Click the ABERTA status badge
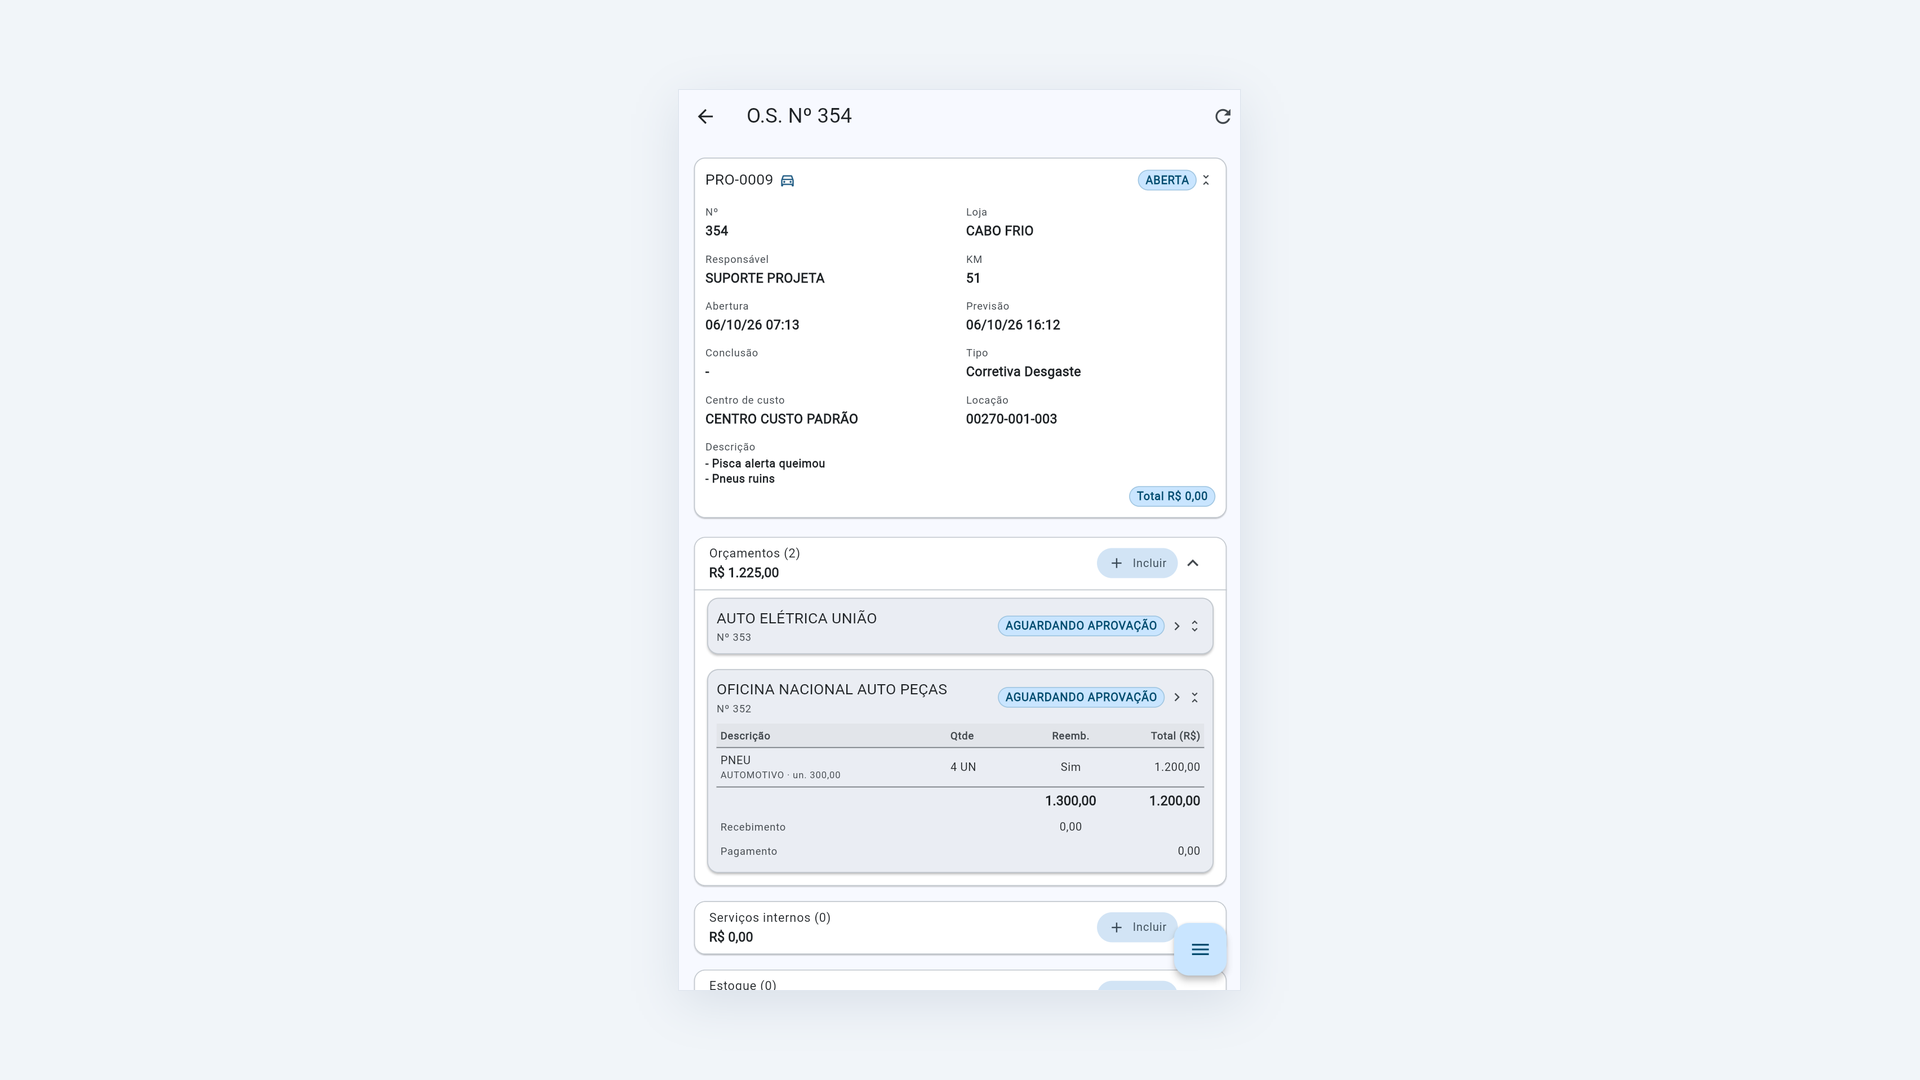 pyautogui.click(x=1166, y=180)
